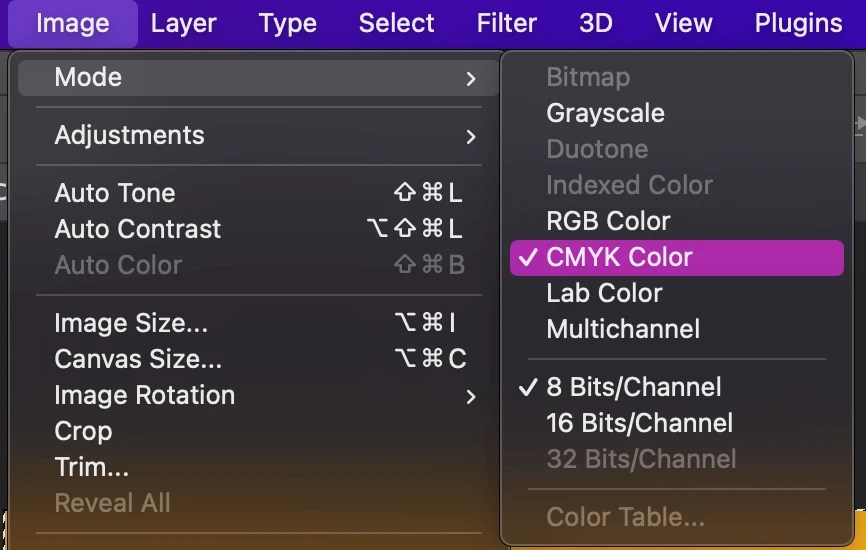Open the 3D menu

click(x=595, y=23)
